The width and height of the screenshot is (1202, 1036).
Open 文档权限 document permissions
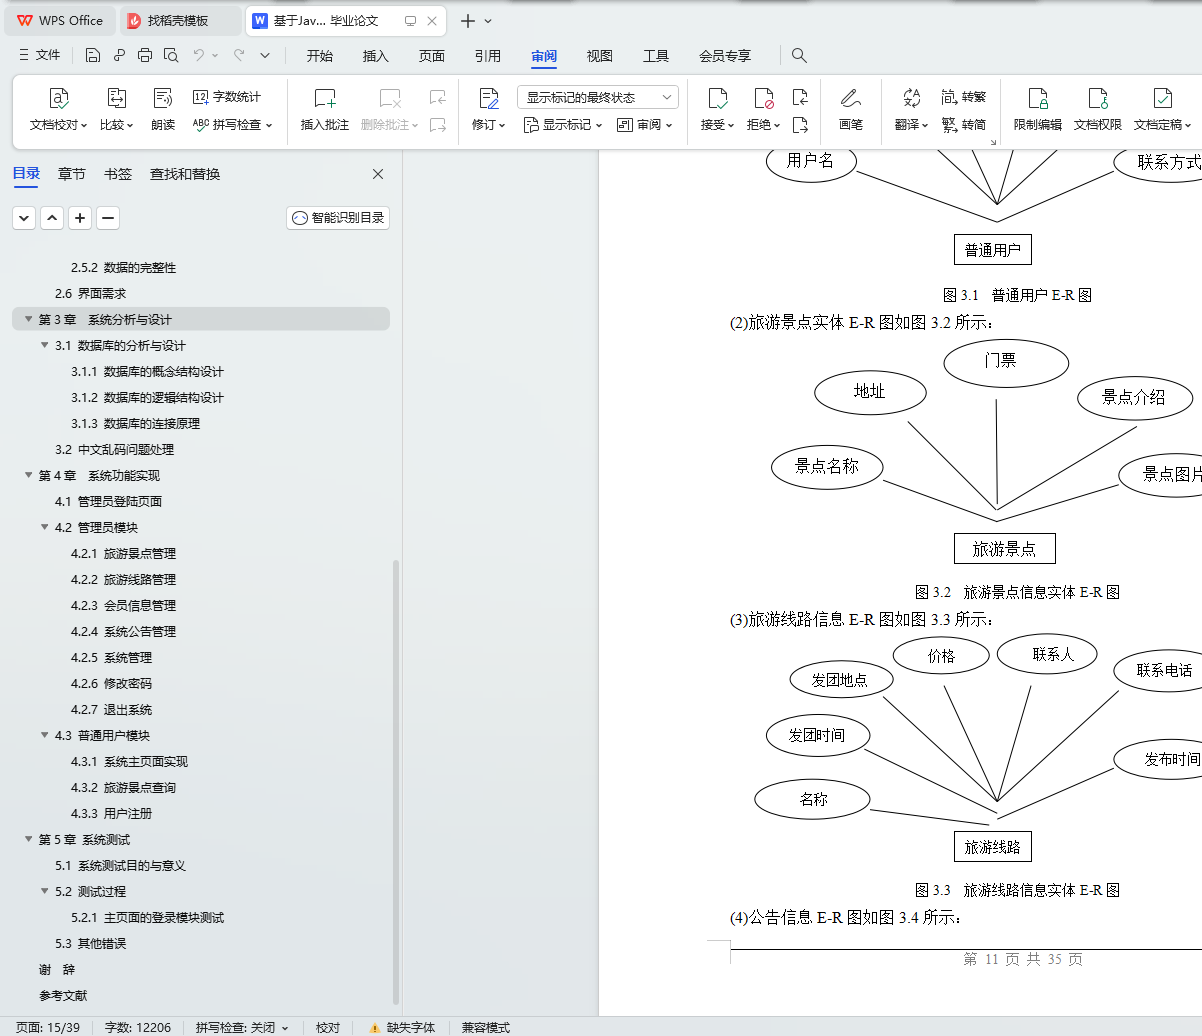(1098, 110)
